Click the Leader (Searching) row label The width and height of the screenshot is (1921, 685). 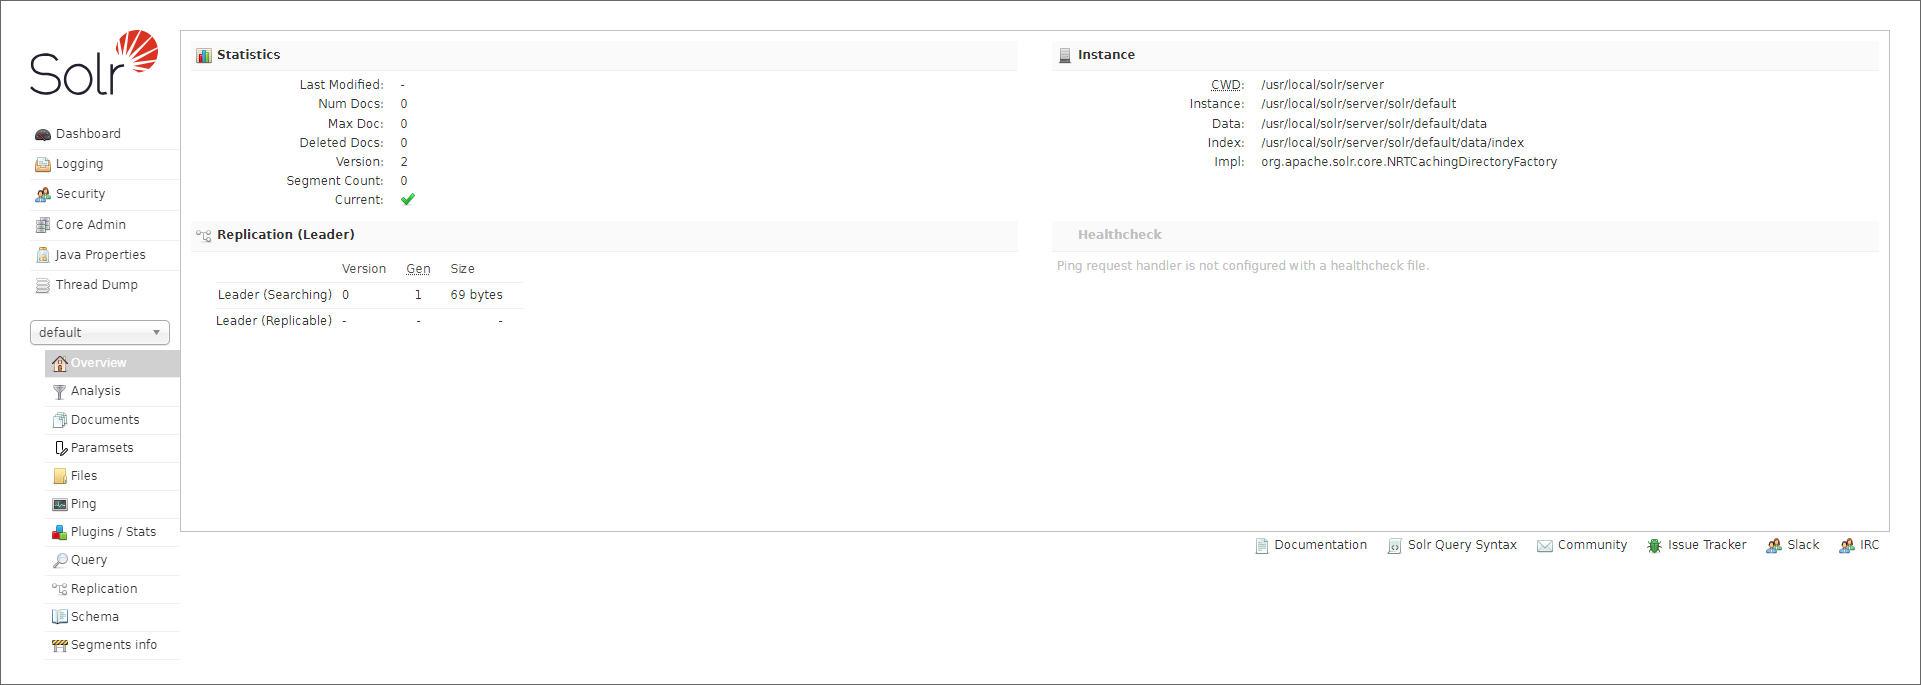tap(275, 295)
